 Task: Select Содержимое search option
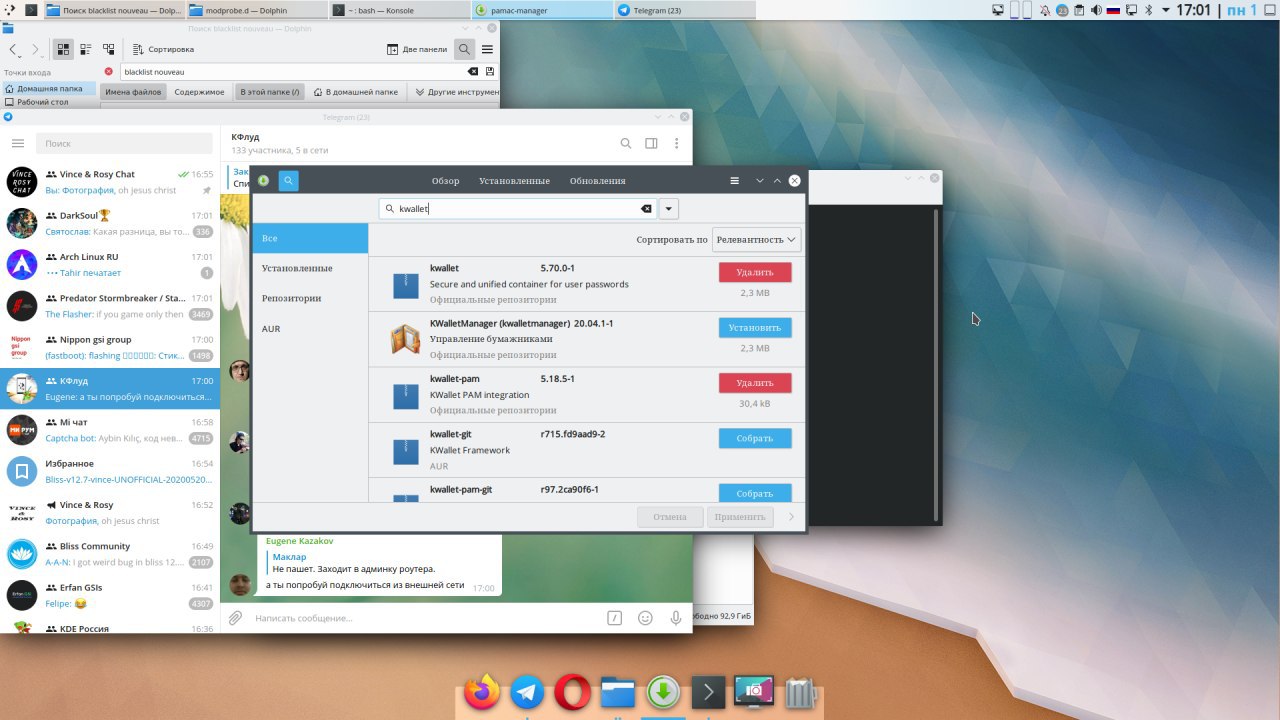pos(199,92)
